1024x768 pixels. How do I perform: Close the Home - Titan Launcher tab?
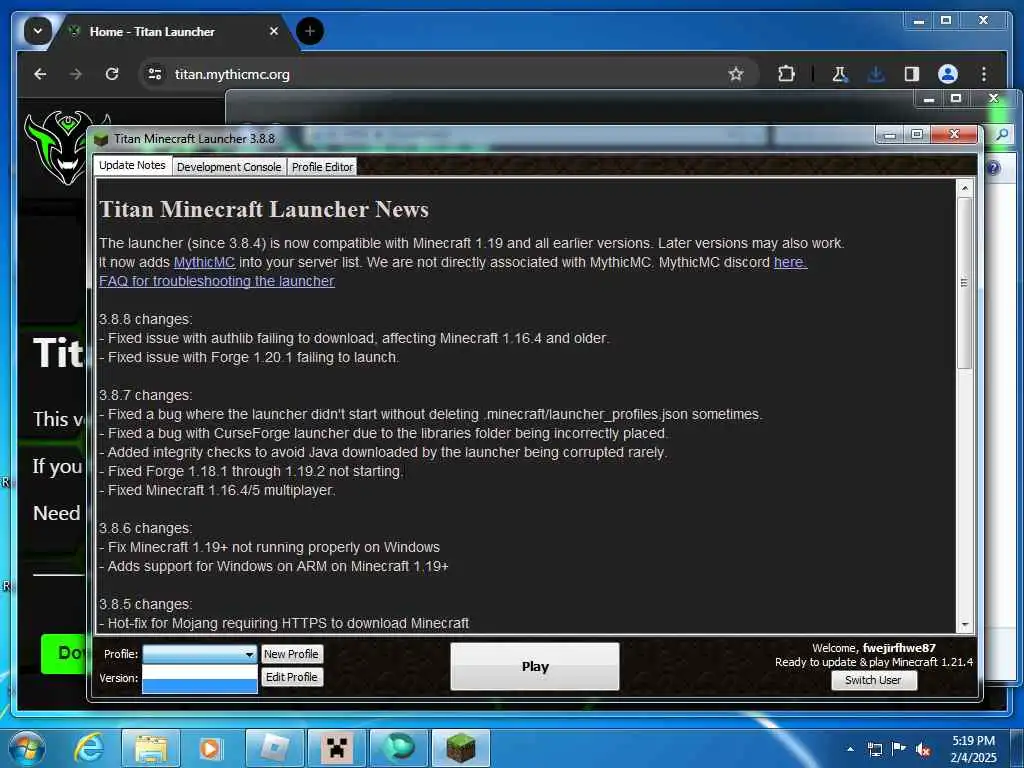[274, 31]
